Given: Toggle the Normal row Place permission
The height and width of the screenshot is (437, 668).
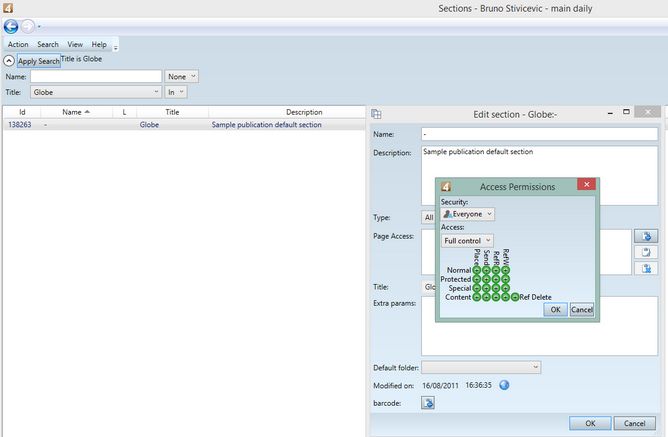Looking at the screenshot, I should coord(477,270).
